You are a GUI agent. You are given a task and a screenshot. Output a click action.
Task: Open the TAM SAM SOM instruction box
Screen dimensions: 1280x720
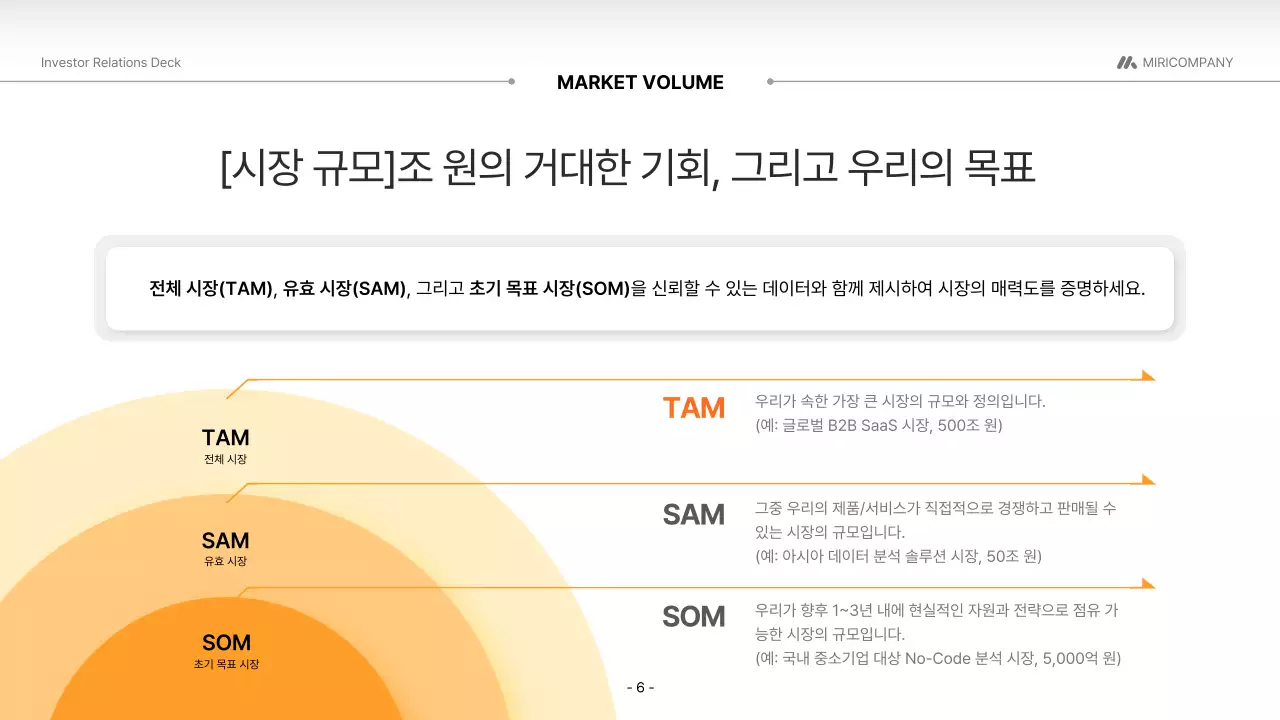tap(640, 288)
